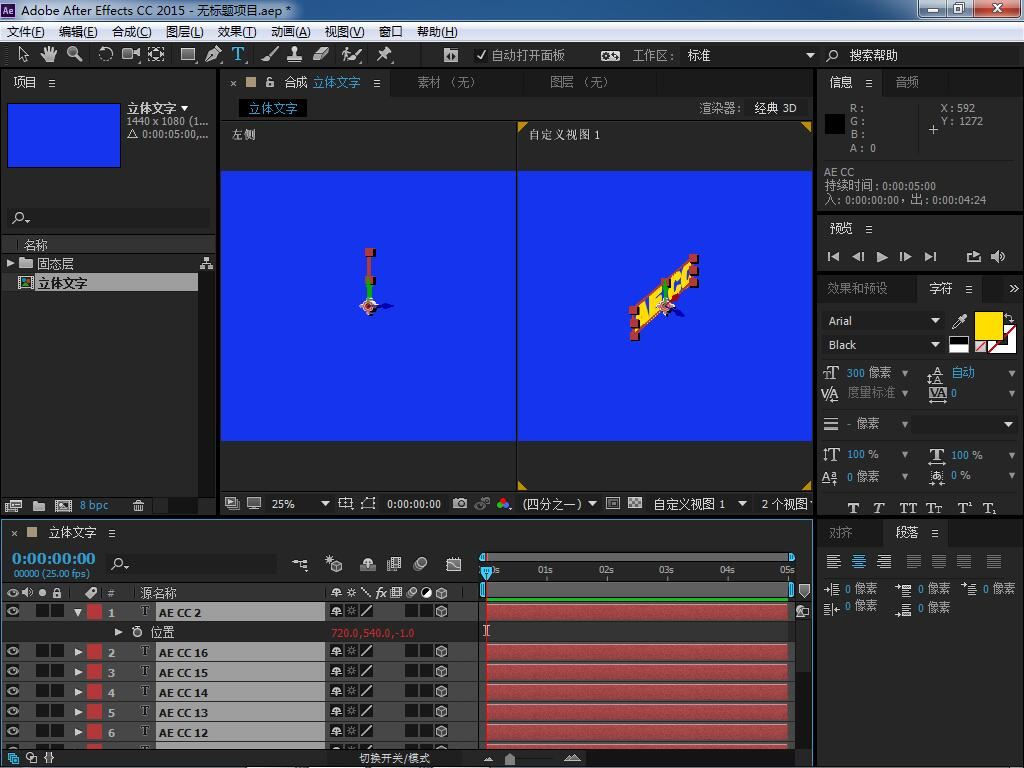Play the preview
The height and width of the screenshot is (768, 1024).
[x=882, y=257]
